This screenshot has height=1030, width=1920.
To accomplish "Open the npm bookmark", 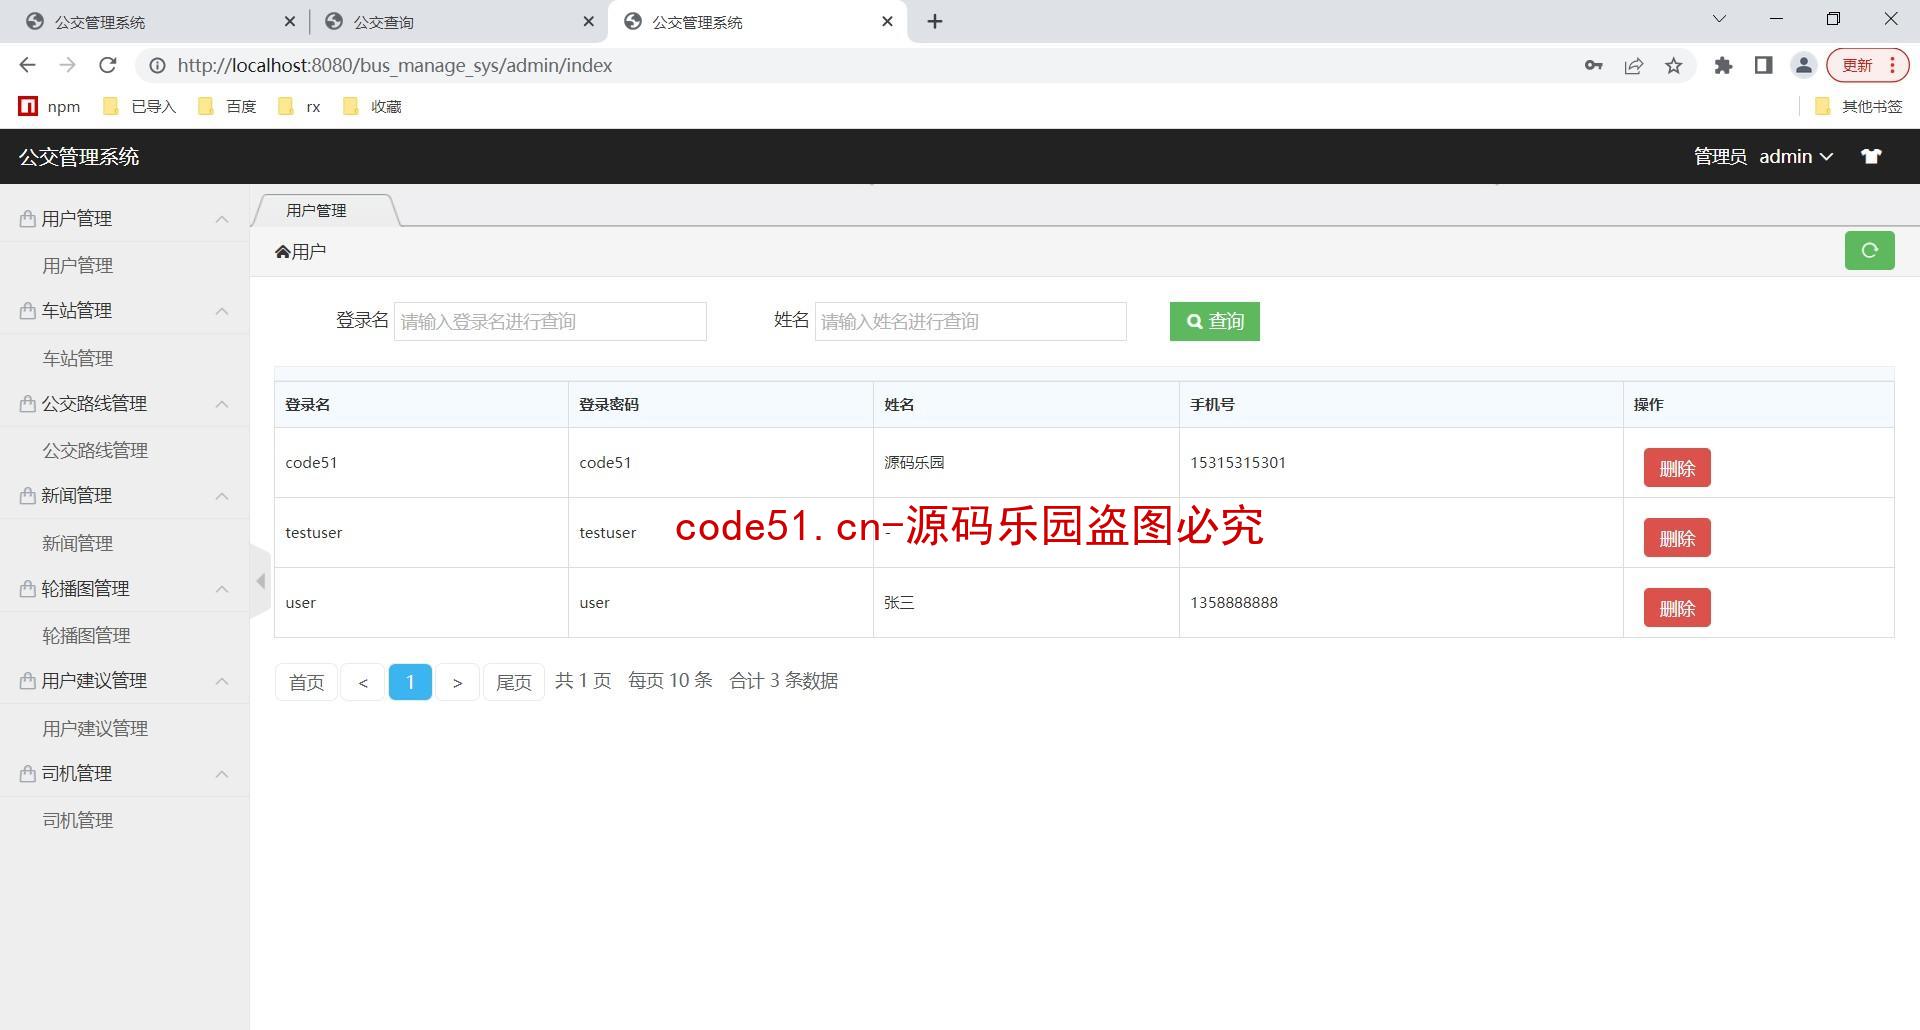I will click(50, 106).
